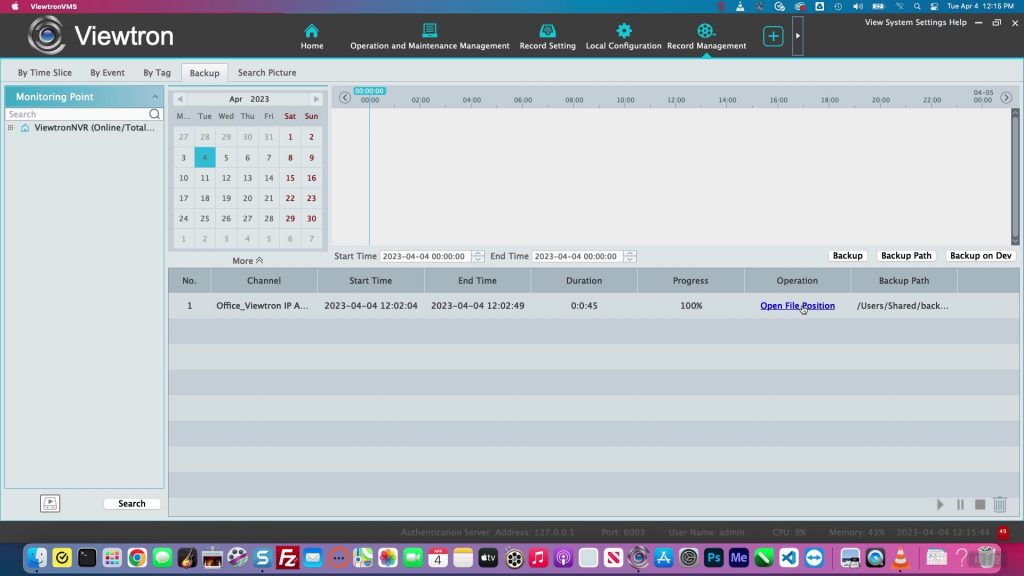Image resolution: width=1024 pixels, height=576 pixels.
Task: Open Terminal from the dock
Action: (87, 558)
